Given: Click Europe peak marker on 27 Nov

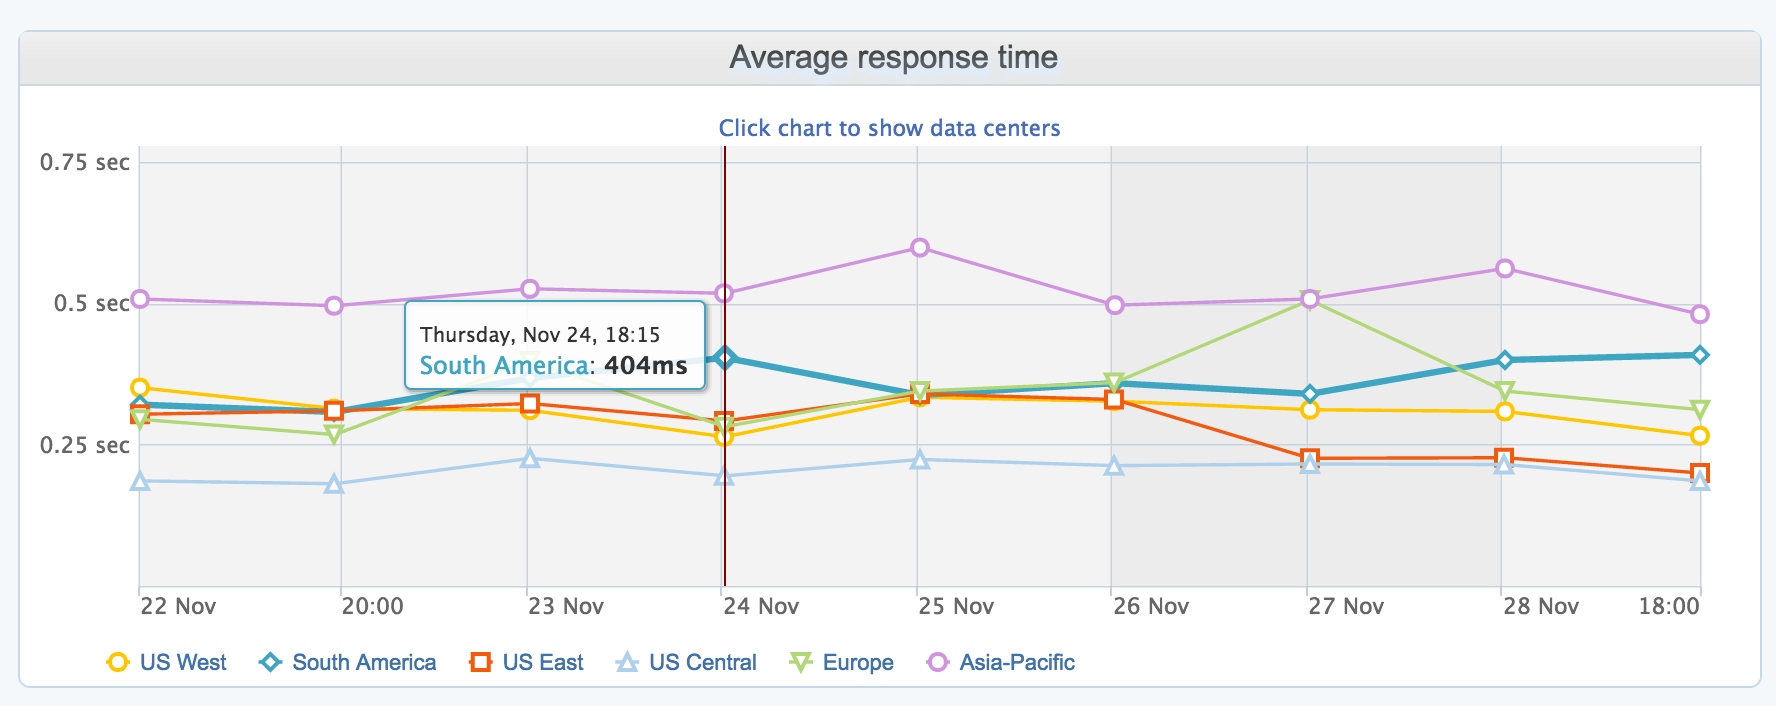Looking at the screenshot, I should point(1310,300).
